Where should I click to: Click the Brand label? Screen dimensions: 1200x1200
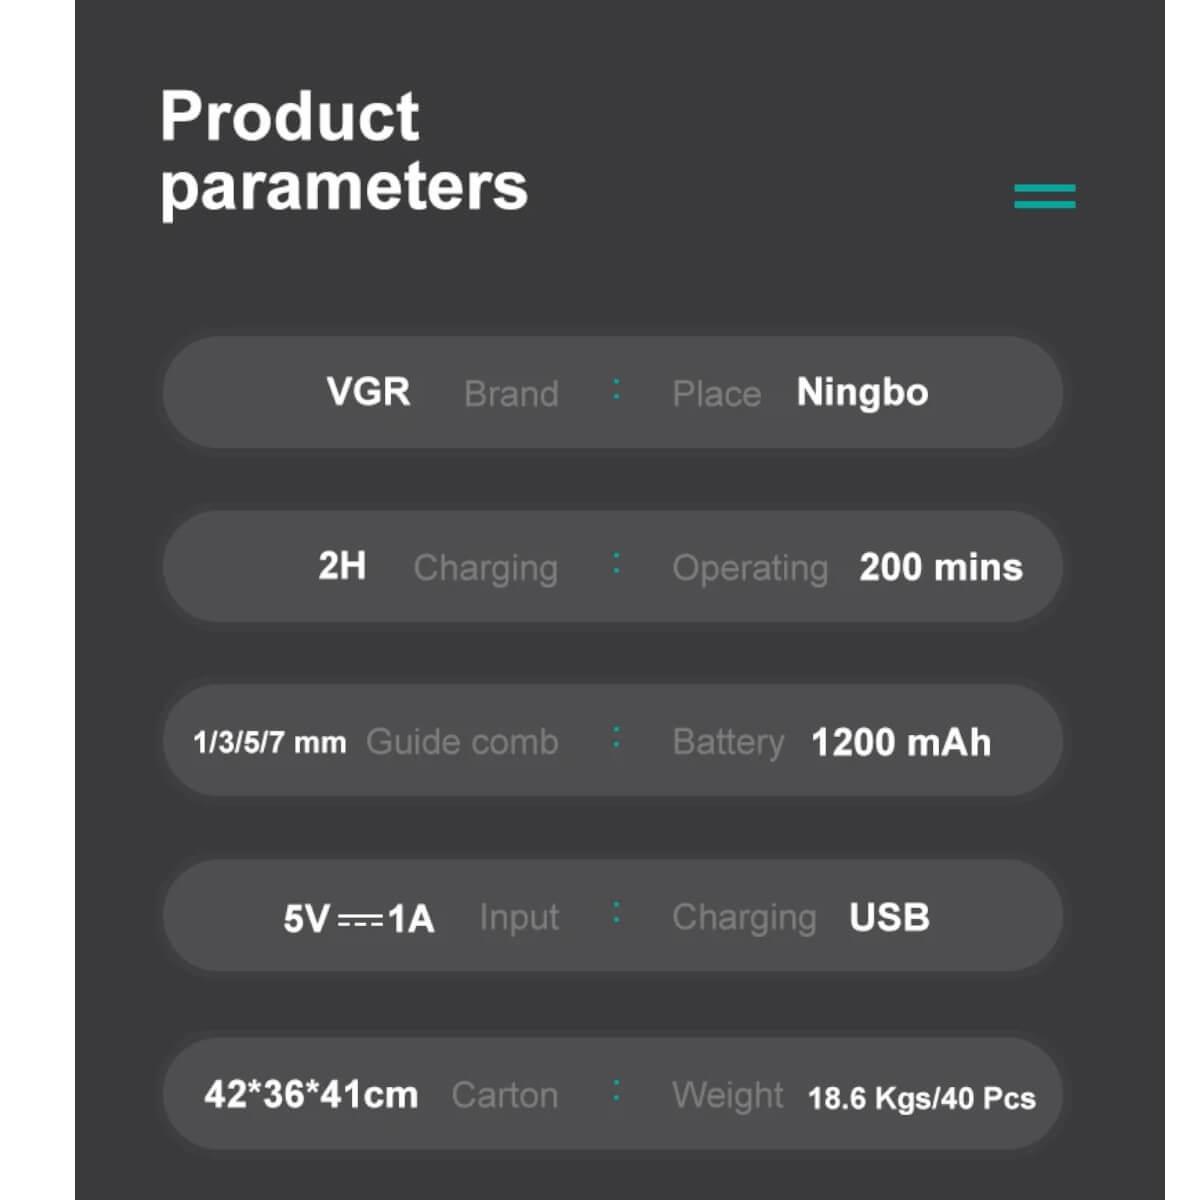(511, 394)
